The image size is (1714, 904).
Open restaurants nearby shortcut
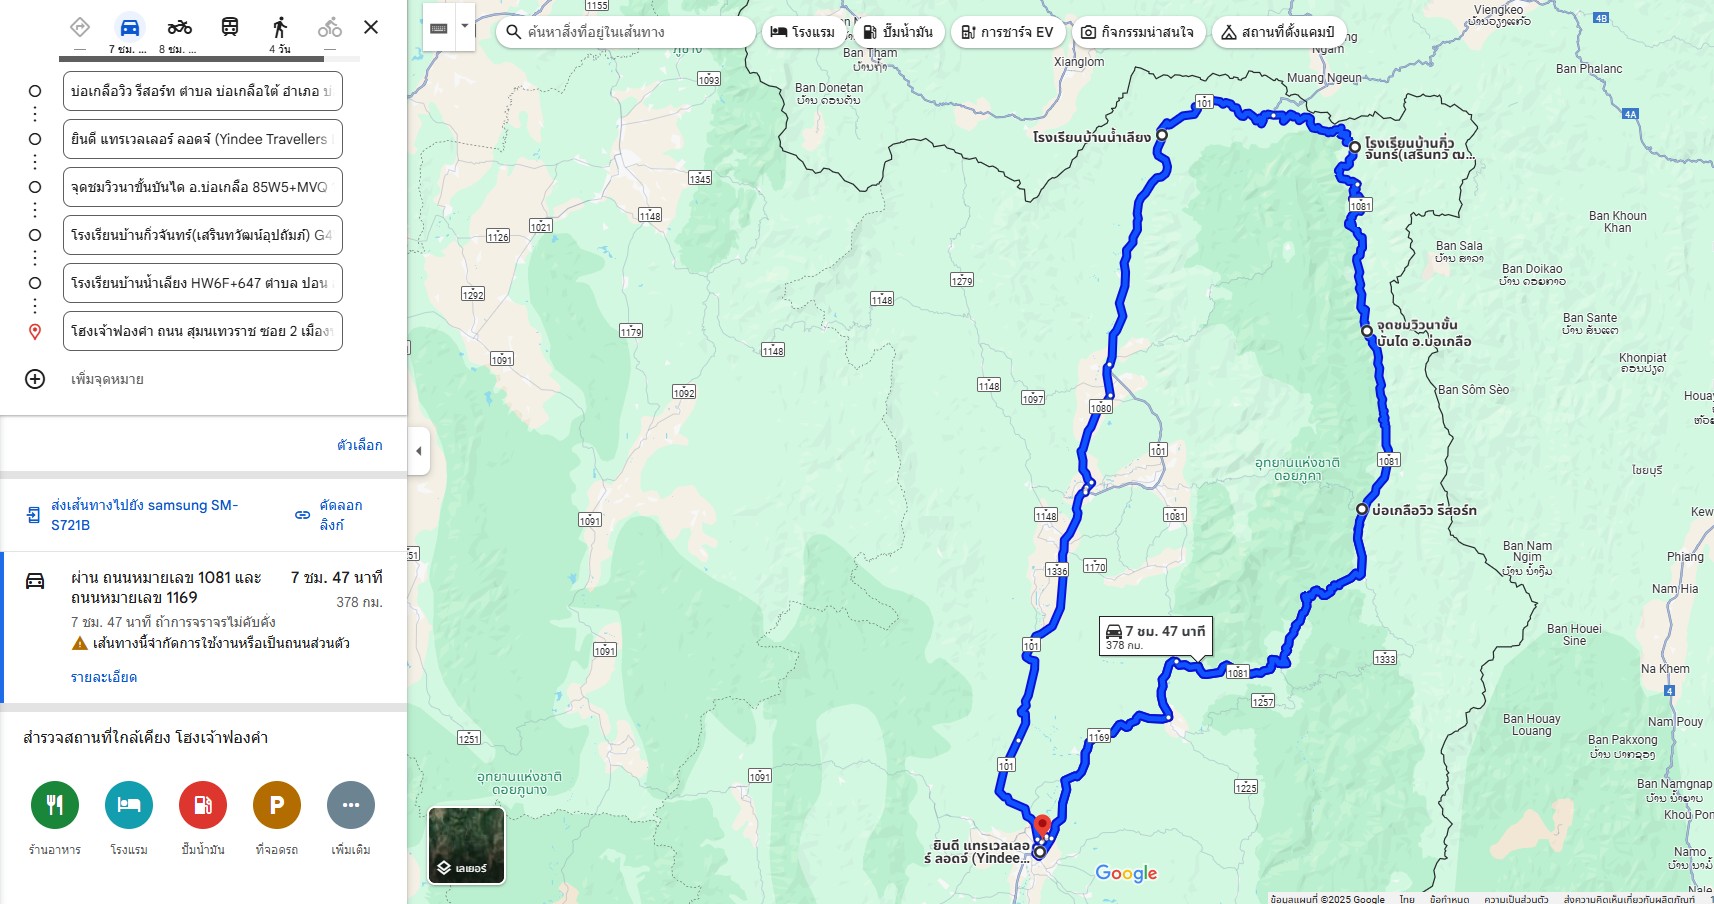55,805
